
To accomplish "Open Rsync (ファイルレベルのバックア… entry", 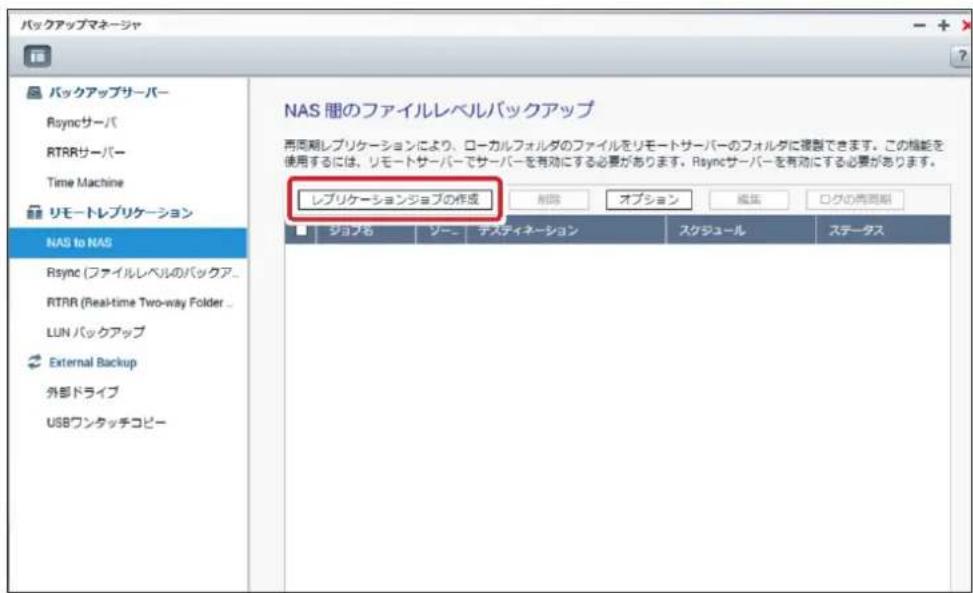I will pos(142,272).
